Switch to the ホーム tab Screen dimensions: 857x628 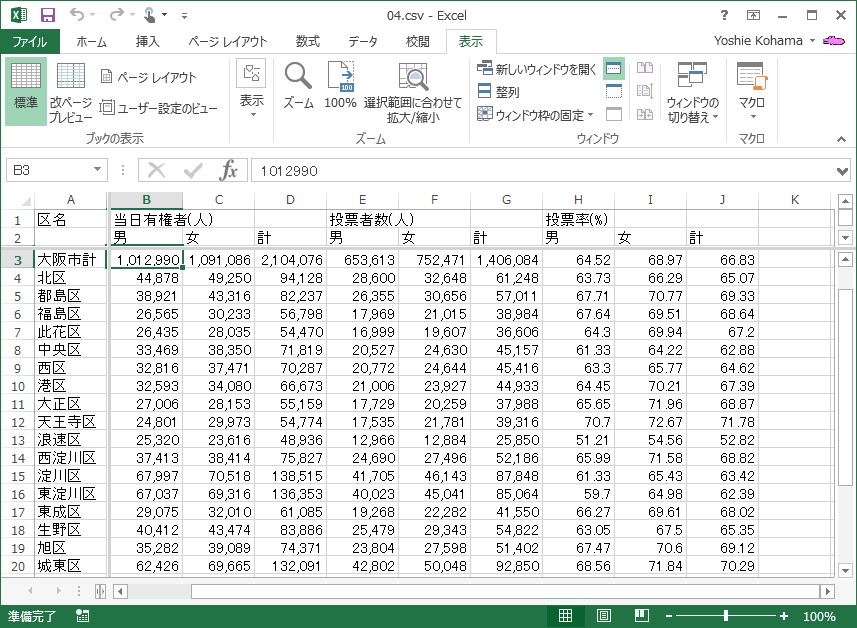91,42
